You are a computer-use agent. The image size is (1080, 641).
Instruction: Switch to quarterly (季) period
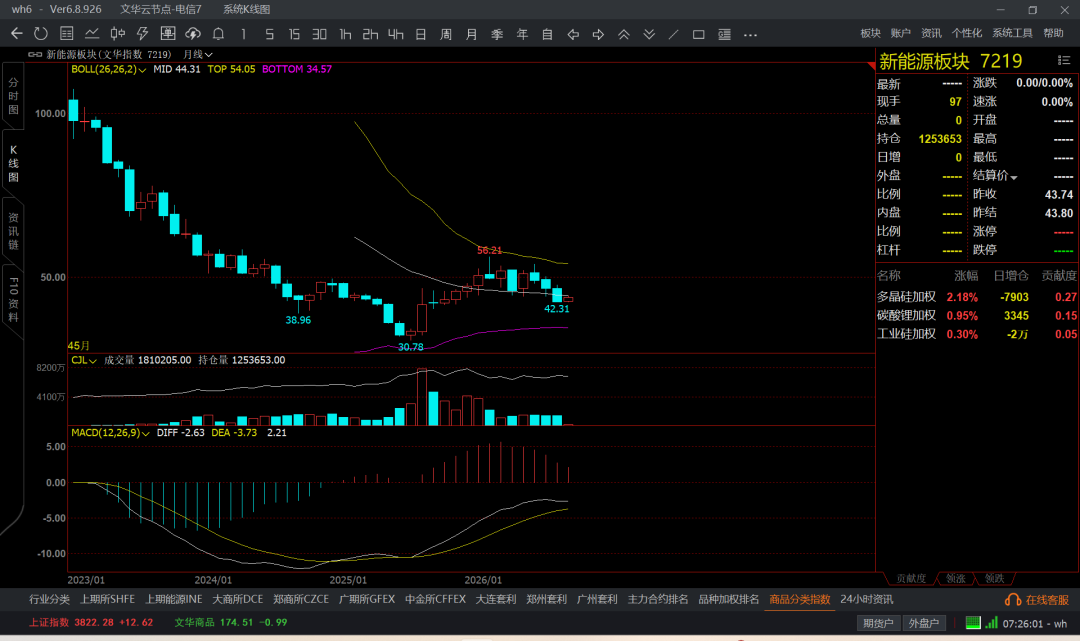(497, 34)
